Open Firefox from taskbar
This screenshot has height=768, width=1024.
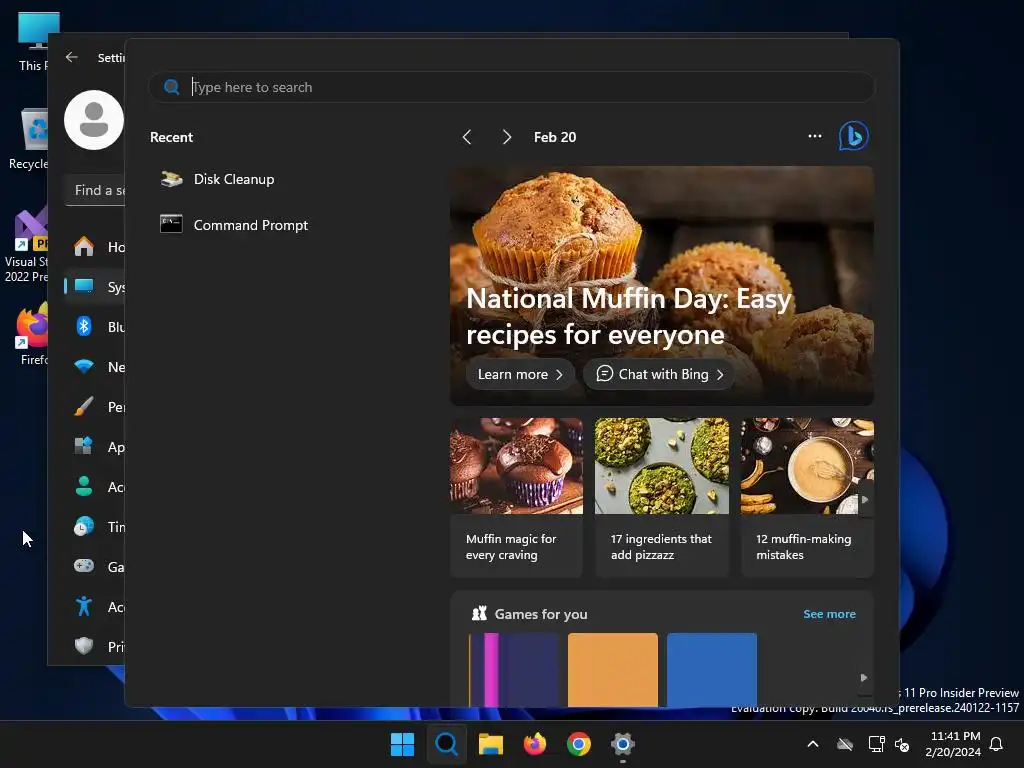535,744
